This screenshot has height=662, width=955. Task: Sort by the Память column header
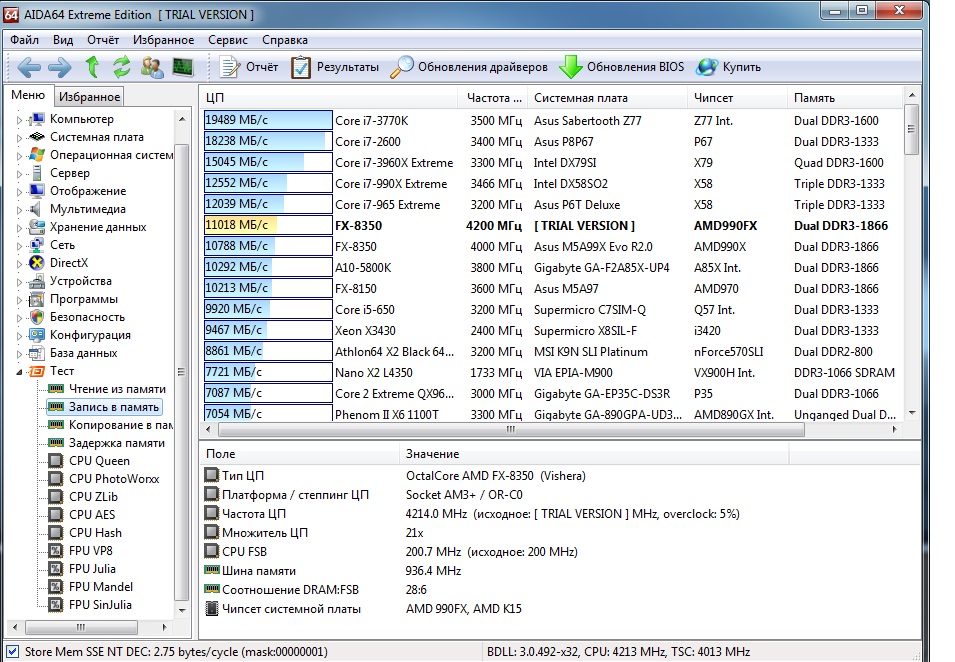(x=844, y=98)
